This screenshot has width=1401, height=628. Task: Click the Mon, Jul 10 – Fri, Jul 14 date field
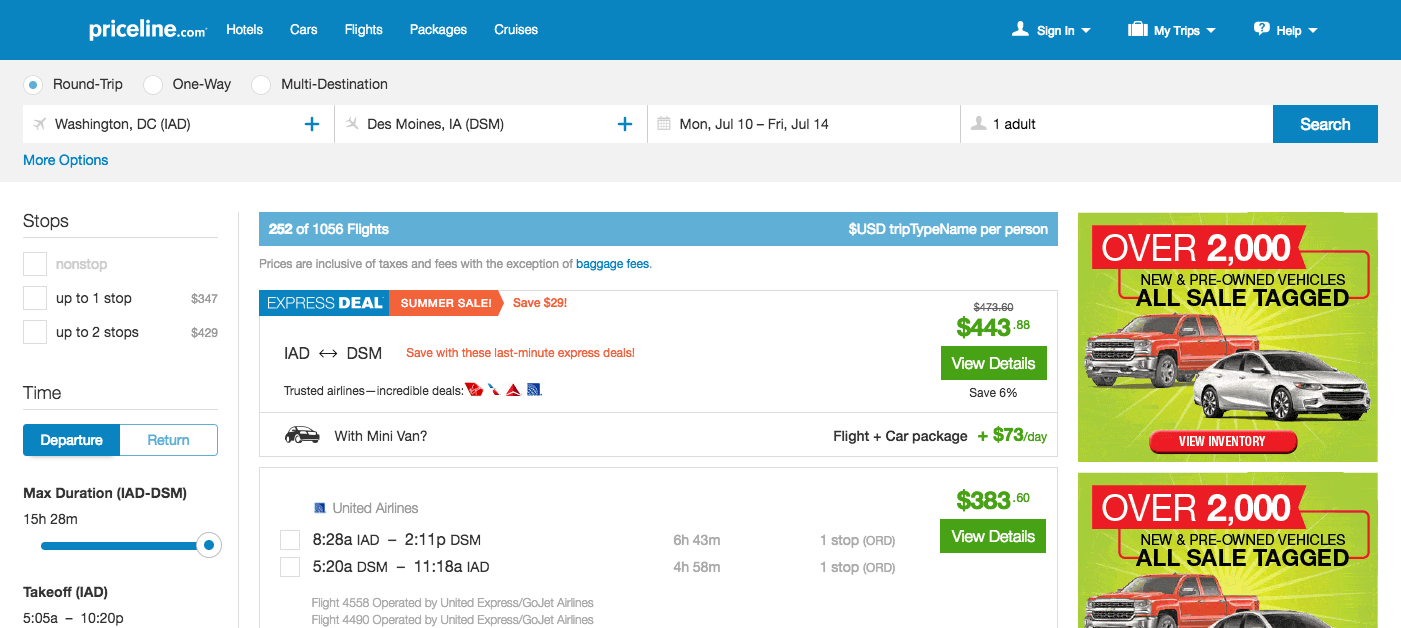tap(804, 124)
